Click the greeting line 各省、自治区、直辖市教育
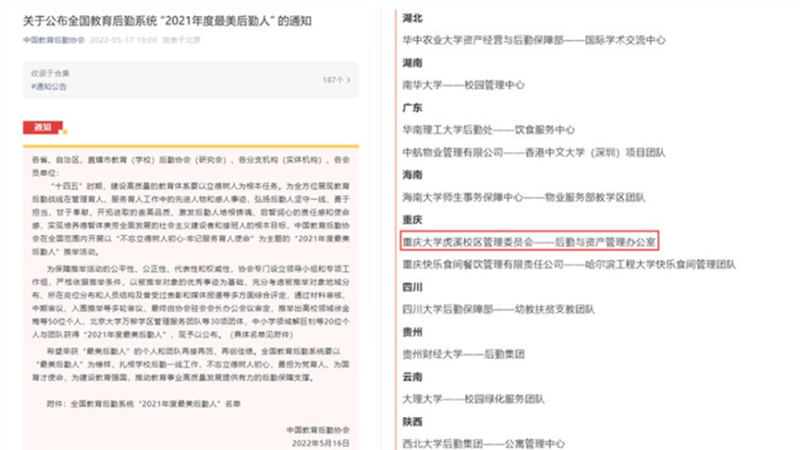Screen dimensions: 800x450 coord(191,166)
